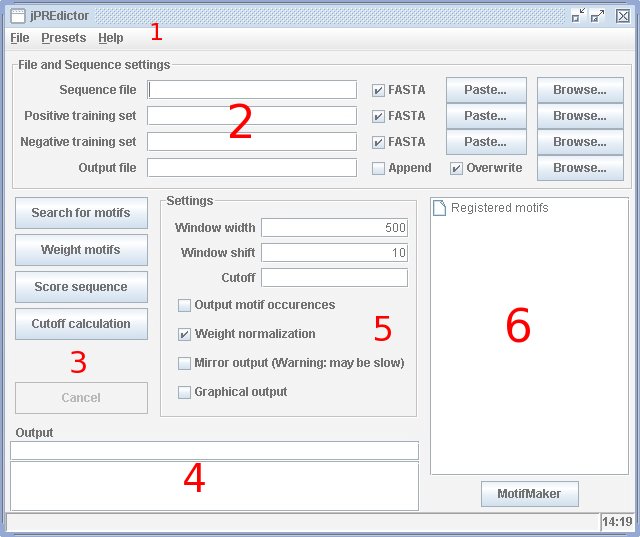Open the File menu
The height and width of the screenshot is (537, 640).
(20, 38)
